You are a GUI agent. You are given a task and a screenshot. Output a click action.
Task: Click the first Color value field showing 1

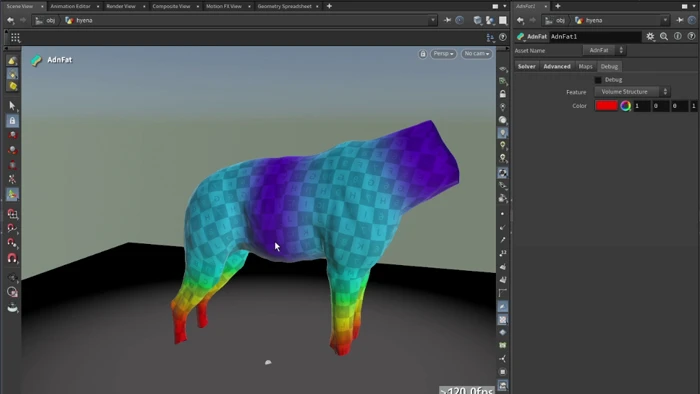(642, 106)
